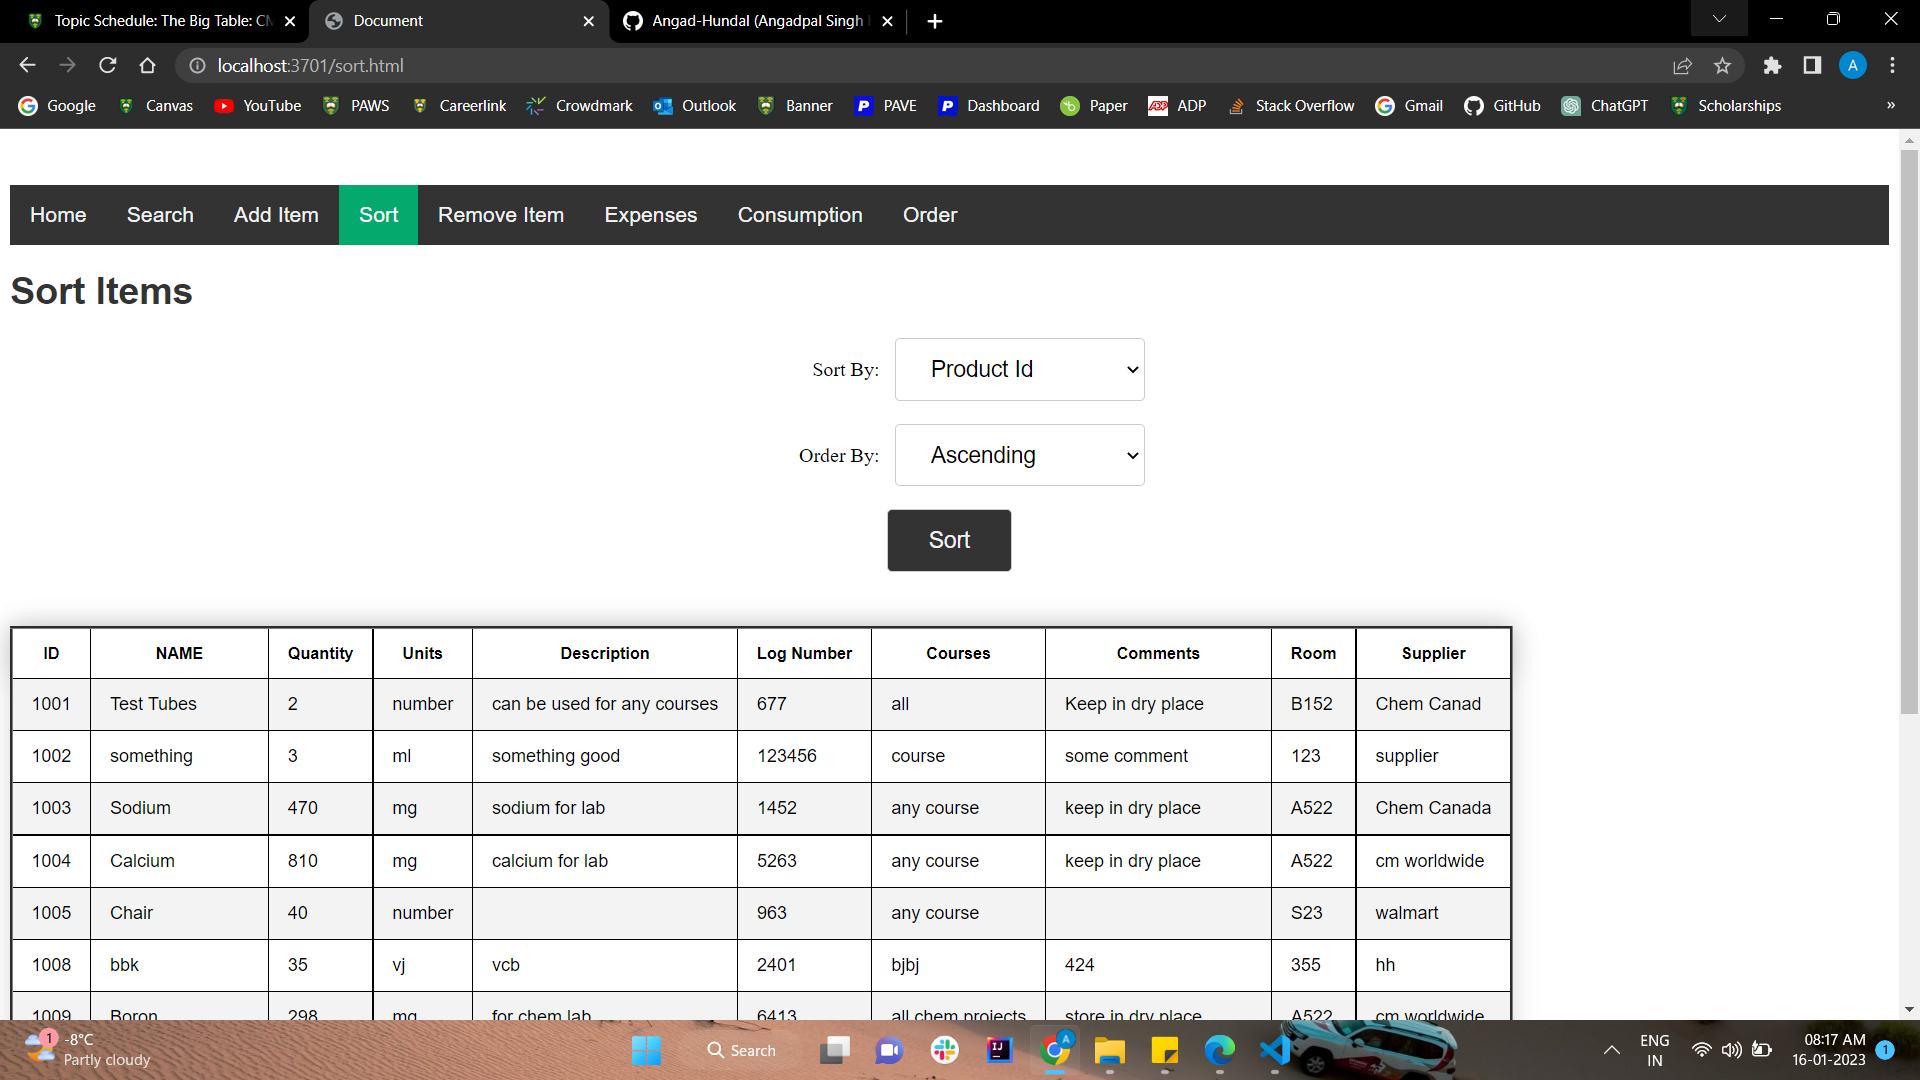This screenshot has width=1920, height=1080.
Task: Go to the Add Item page
Action: point(276,214)
